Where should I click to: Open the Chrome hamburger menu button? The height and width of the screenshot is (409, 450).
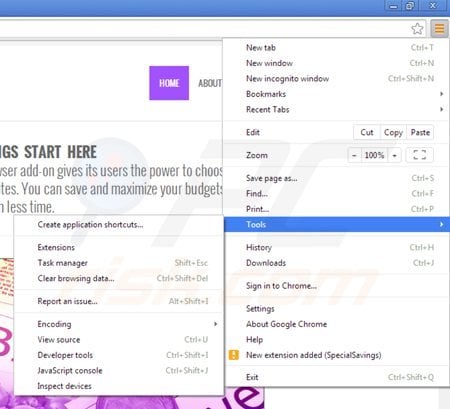pos(439,29)
